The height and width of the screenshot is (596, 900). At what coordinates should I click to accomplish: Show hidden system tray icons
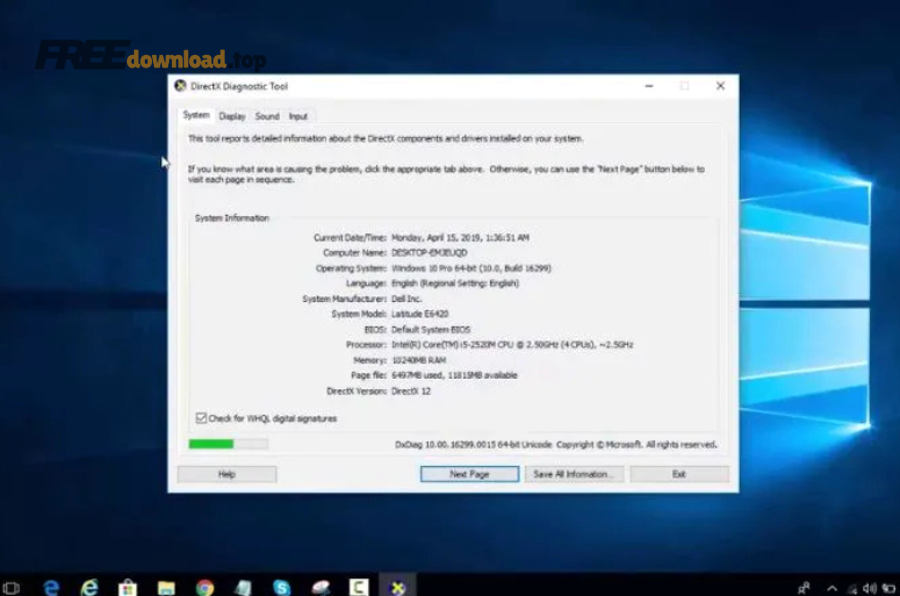pyautogui.click(x=832, y=588)
